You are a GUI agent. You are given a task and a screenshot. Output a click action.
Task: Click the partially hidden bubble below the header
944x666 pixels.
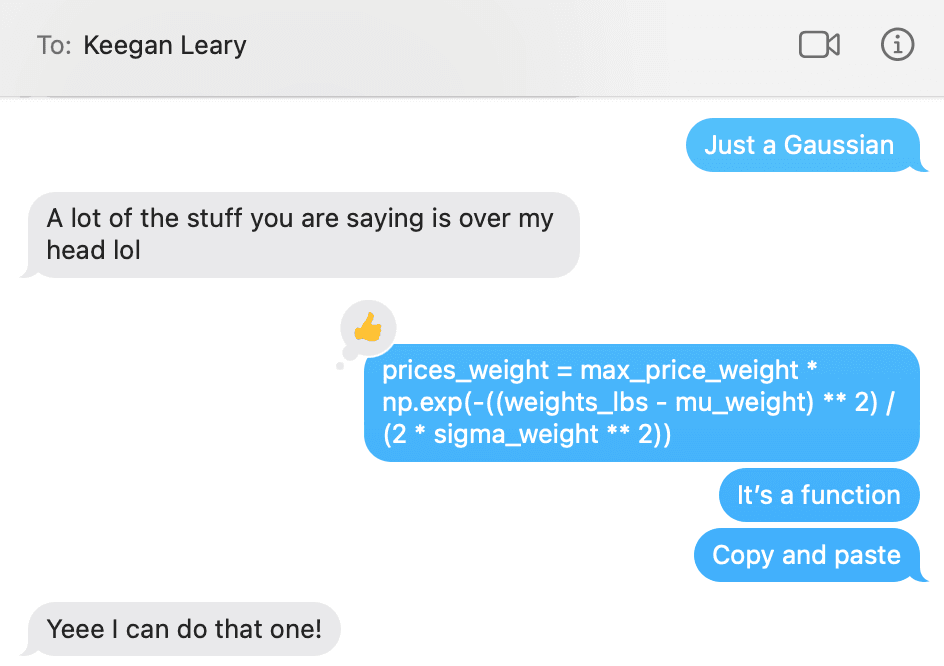310,96
